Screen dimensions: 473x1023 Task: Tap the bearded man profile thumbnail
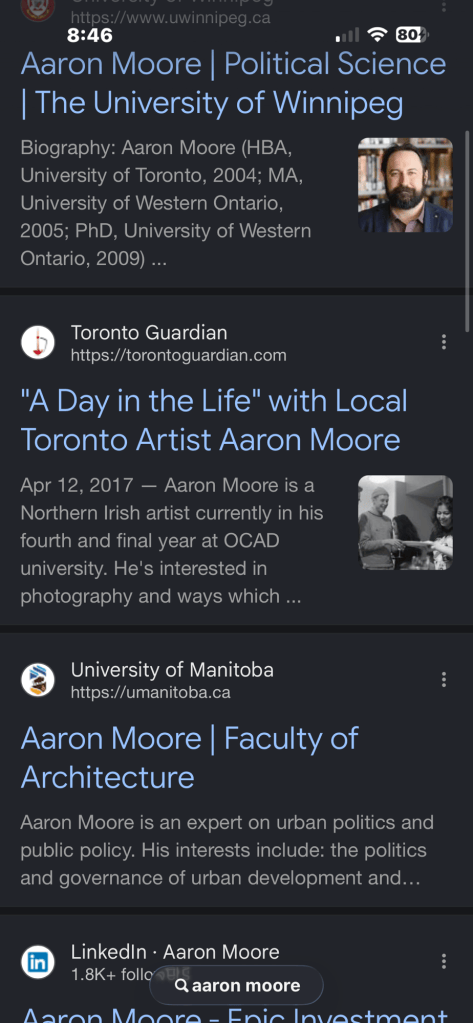point(405,185)
